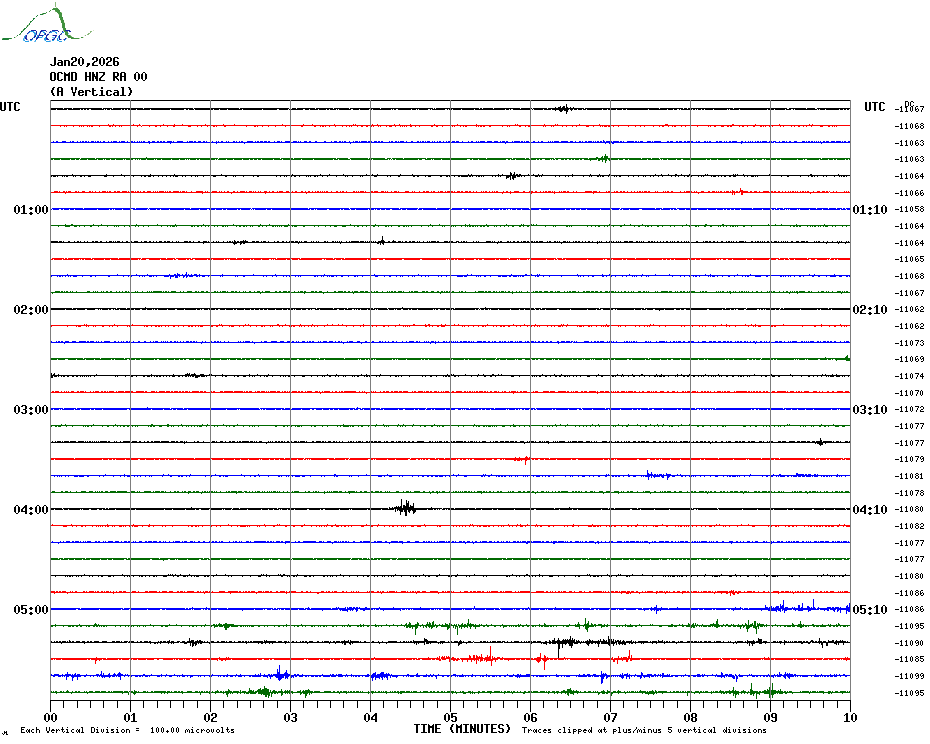930x744 pixels.
Task: Click the (A Vertical) channel label
Action: click(91, 92)
